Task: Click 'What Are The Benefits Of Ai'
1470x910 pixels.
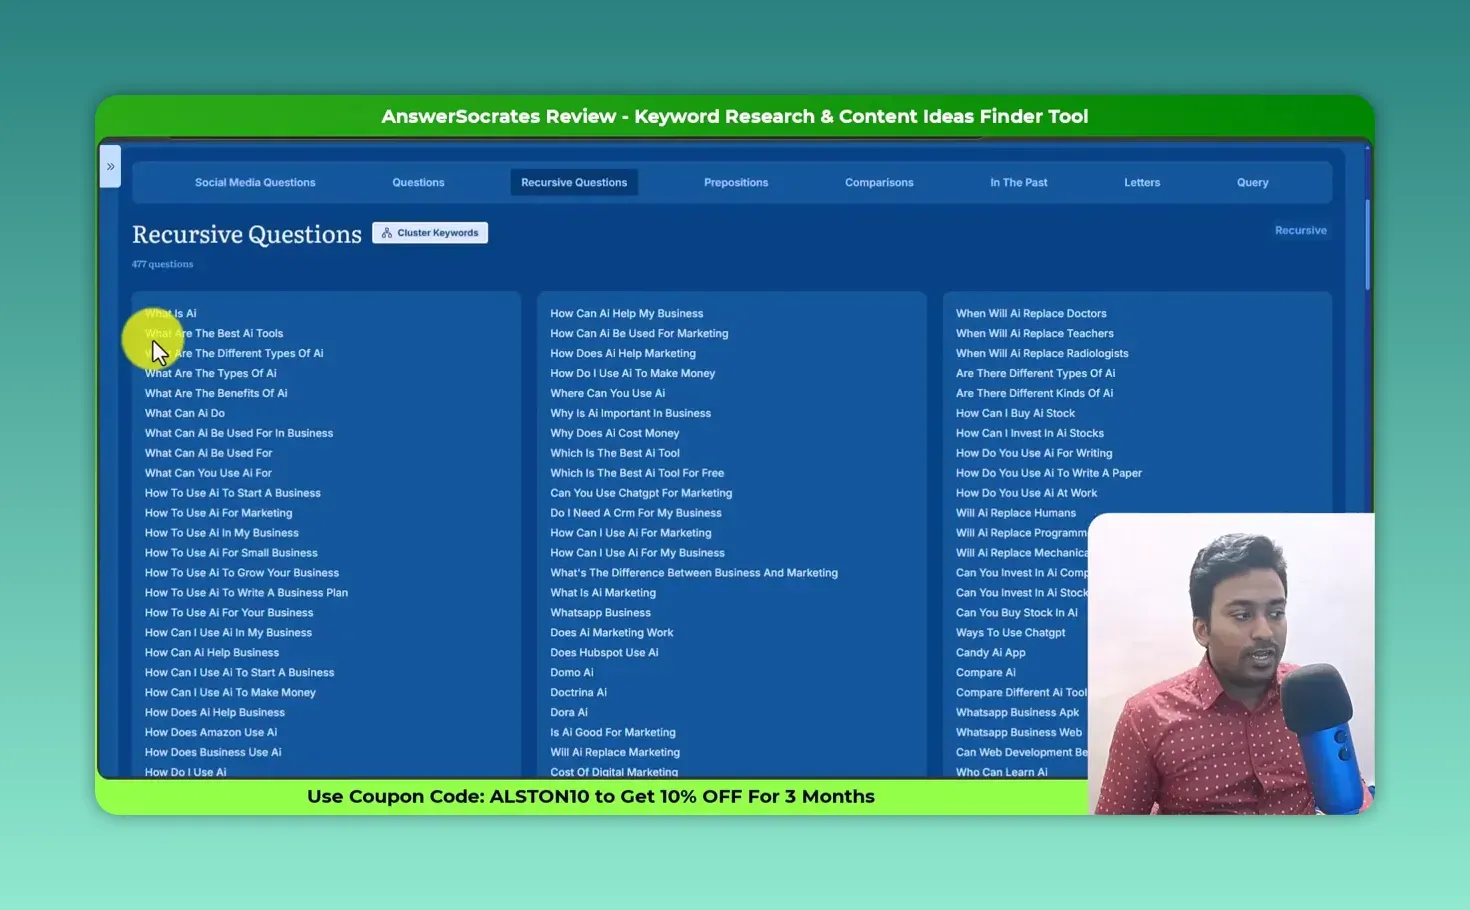Action: pos(216,394)
